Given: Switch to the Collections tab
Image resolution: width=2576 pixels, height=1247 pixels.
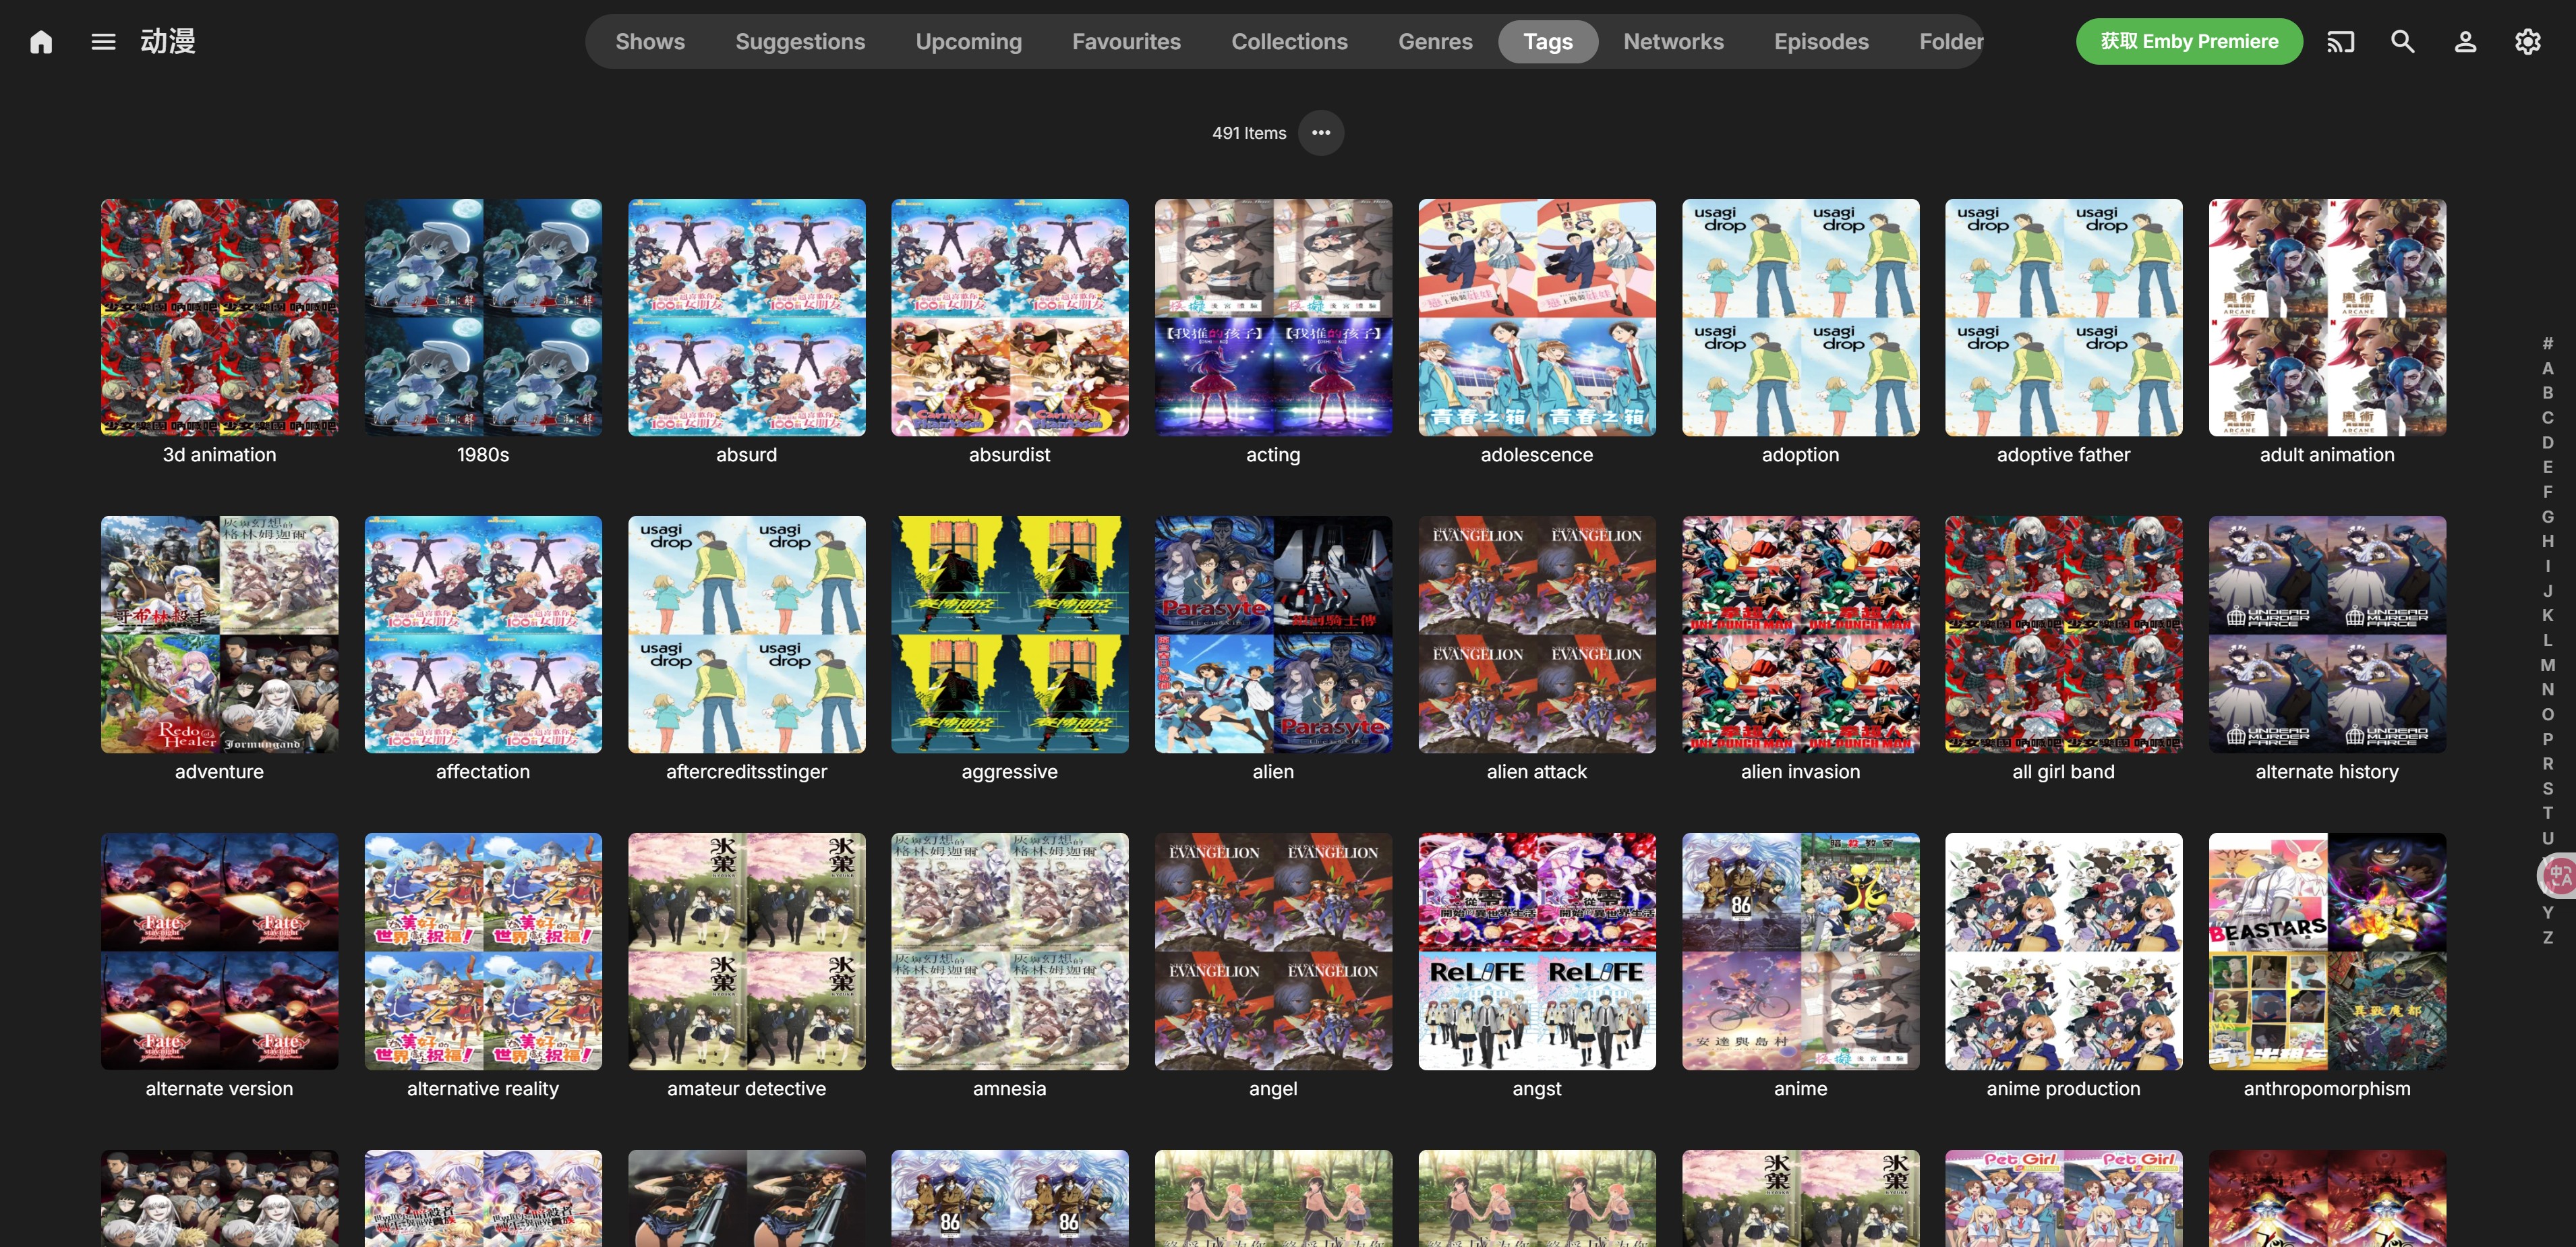Looking at the screenshot, I should pos(1289,42).
